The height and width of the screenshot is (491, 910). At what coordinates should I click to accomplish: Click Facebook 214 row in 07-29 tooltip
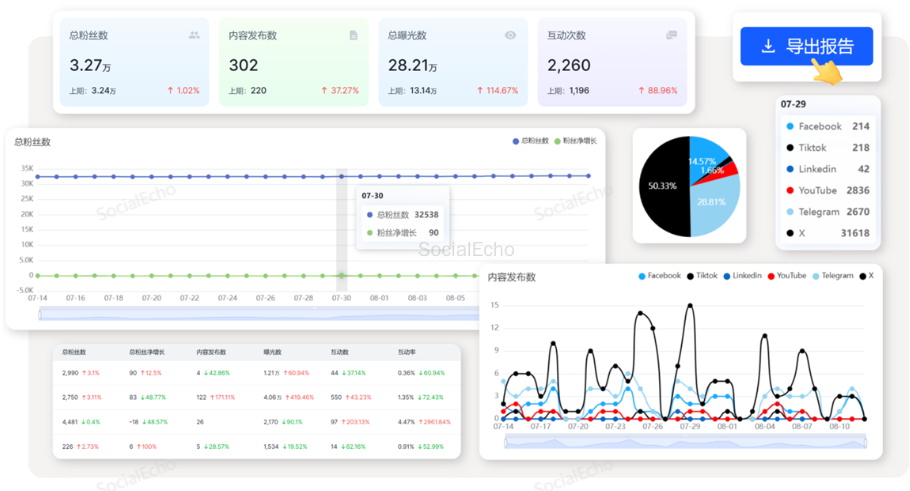828,127
